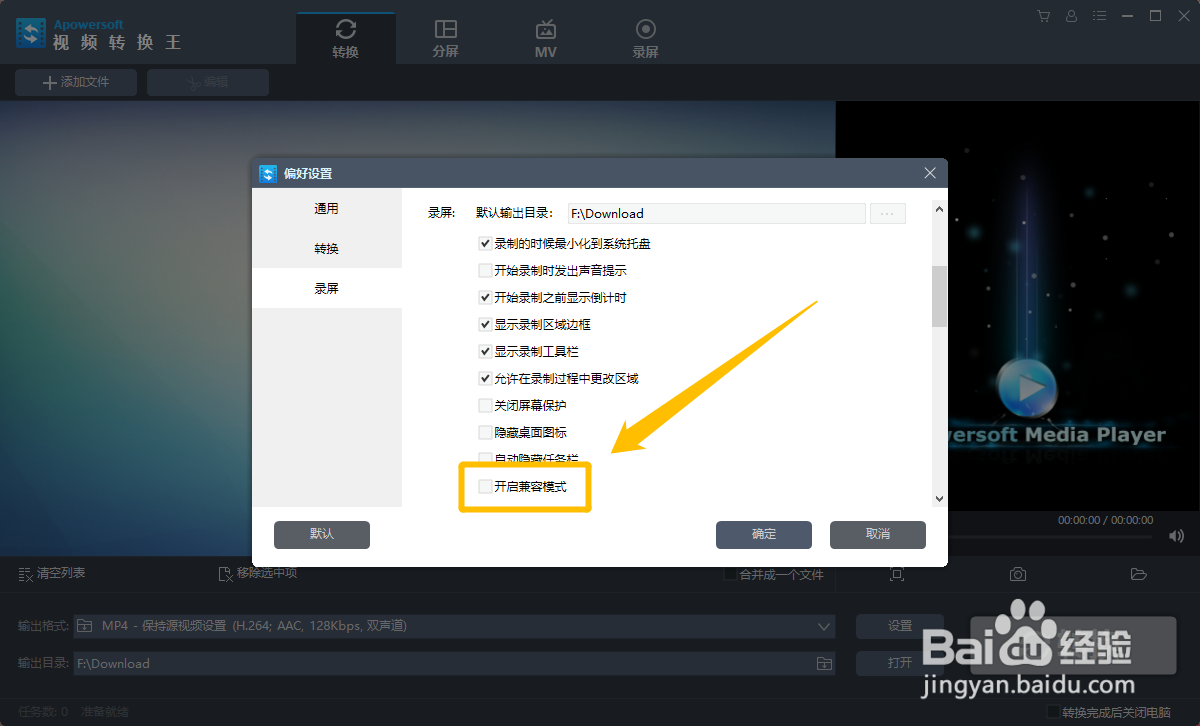Toggle 合并成一个文件 checkbox

click(730, 574)
